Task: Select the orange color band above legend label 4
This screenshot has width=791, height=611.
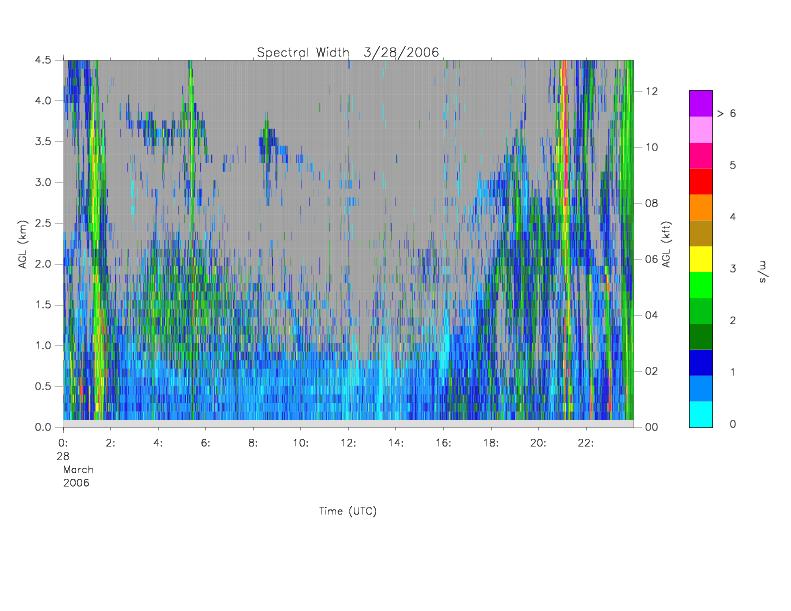Action: pyautogui.click(x=701, y=207)
